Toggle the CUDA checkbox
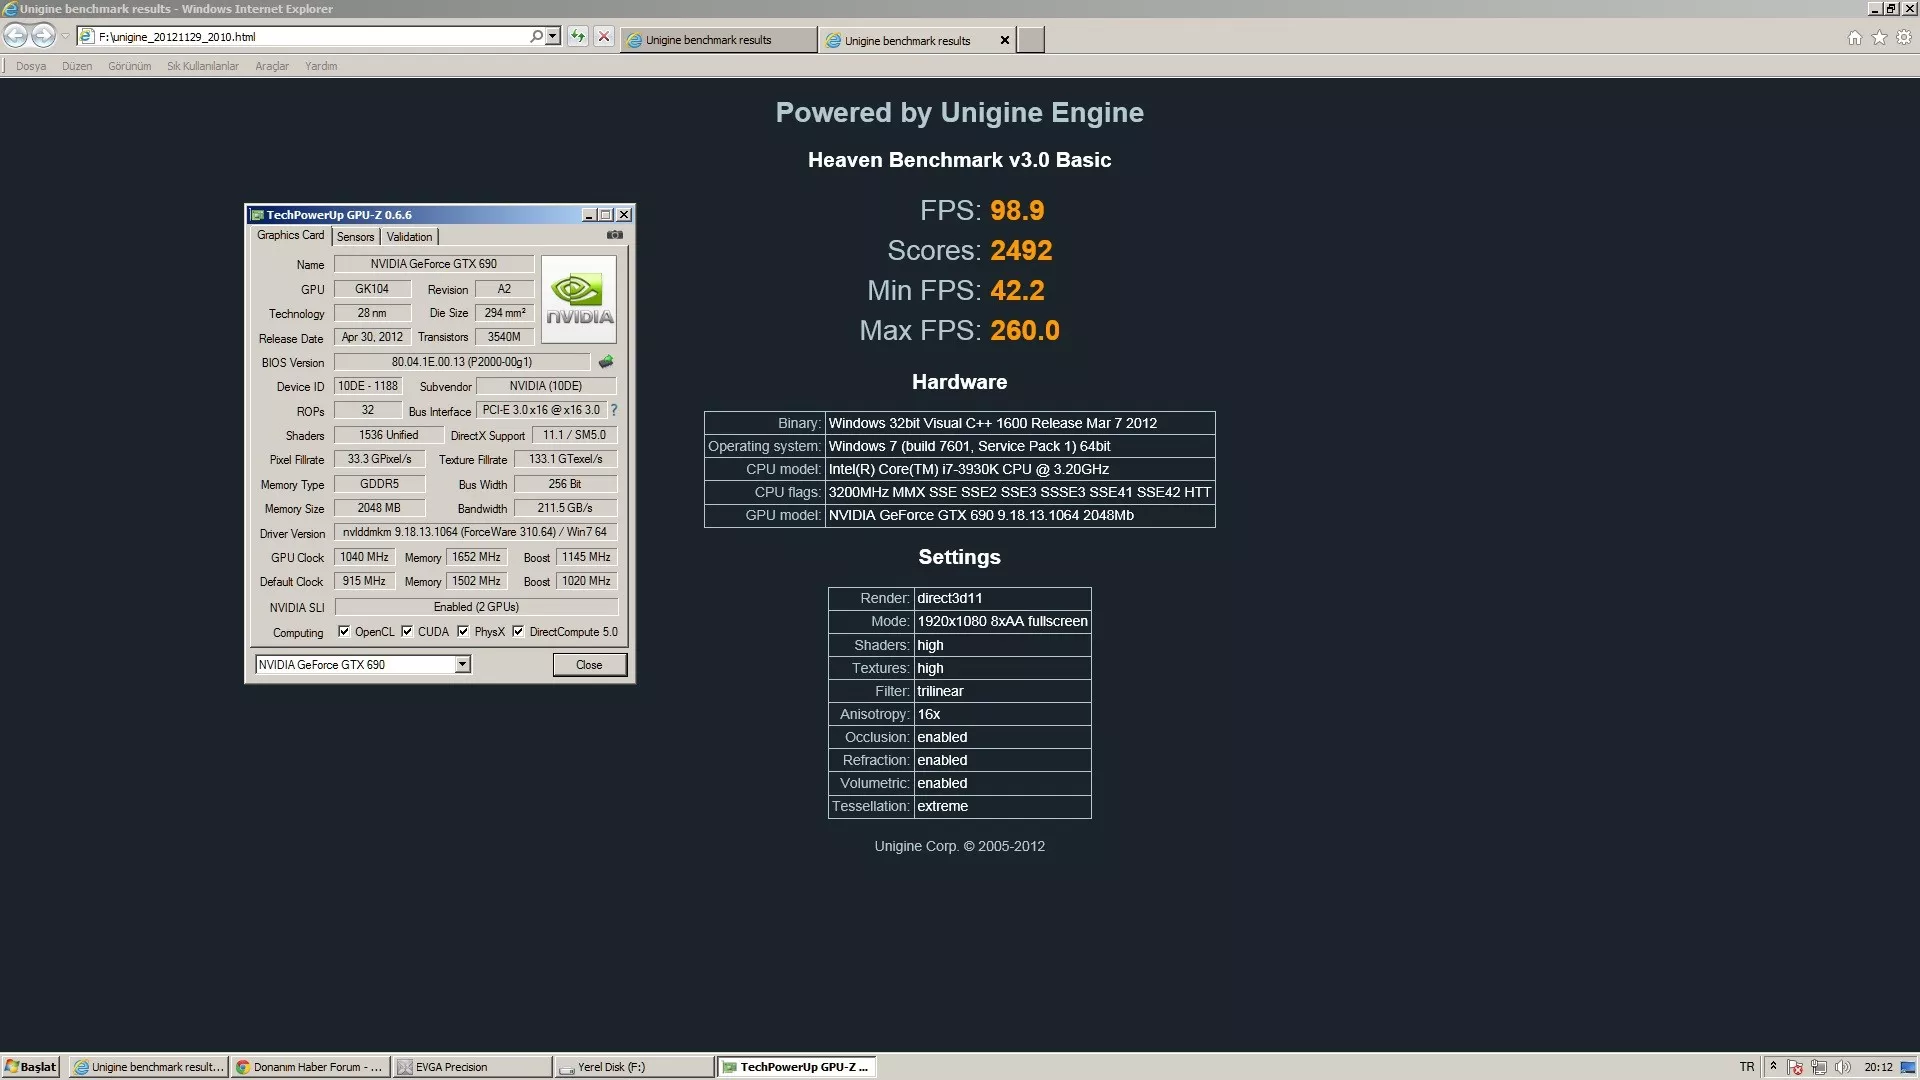 pyautogui.click(x=407, y=631)
